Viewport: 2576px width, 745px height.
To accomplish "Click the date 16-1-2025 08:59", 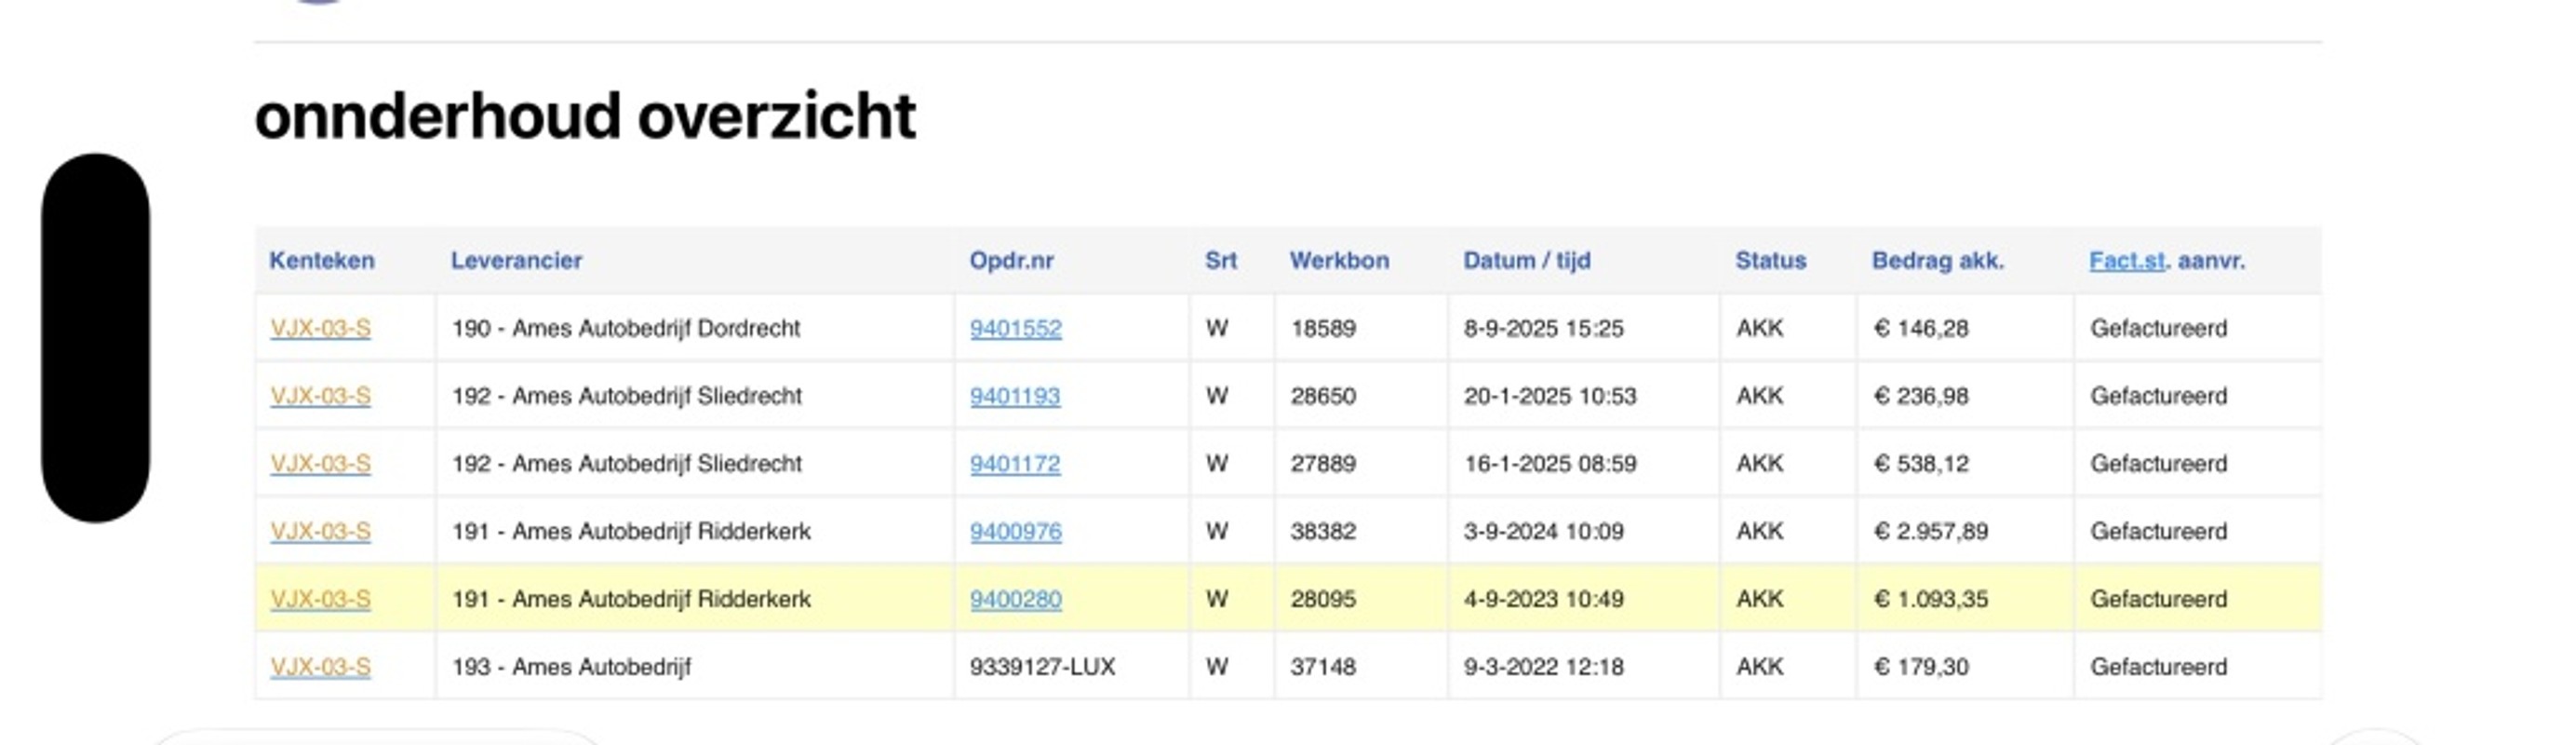I will 1550,464.
